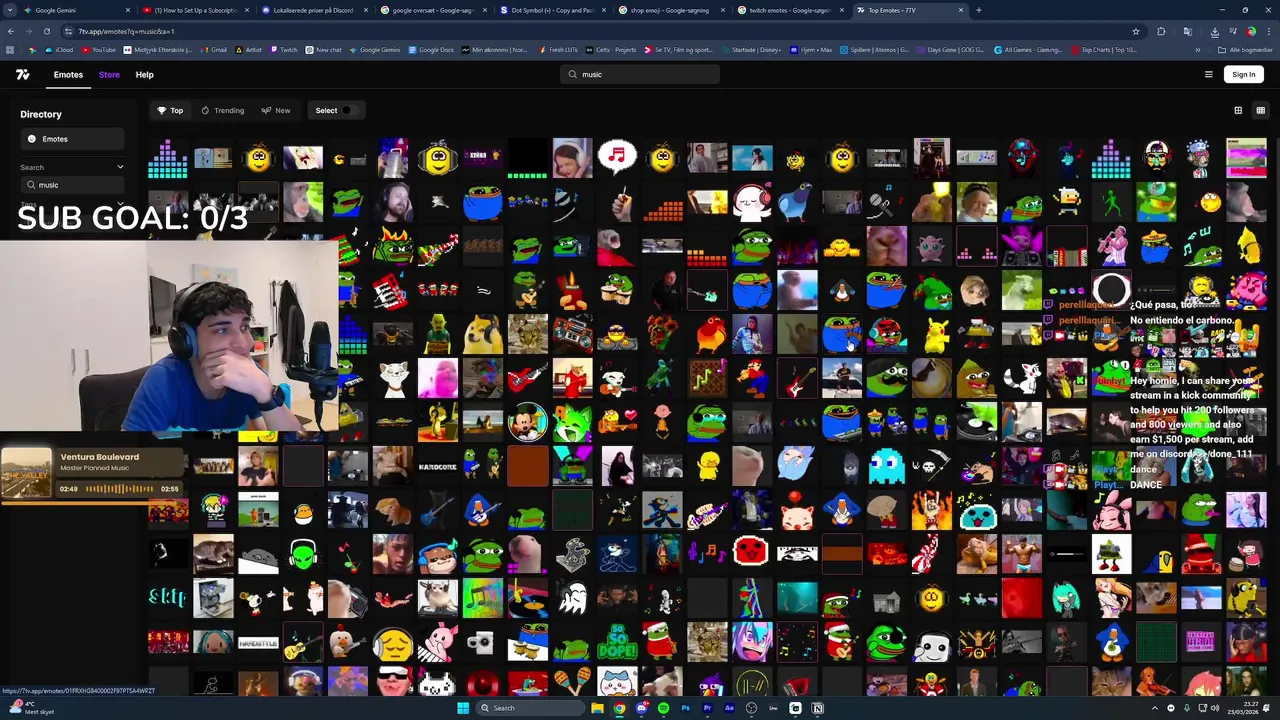
Task: Open Premiere Pro from the taskbar
Action: coord(707,708)
